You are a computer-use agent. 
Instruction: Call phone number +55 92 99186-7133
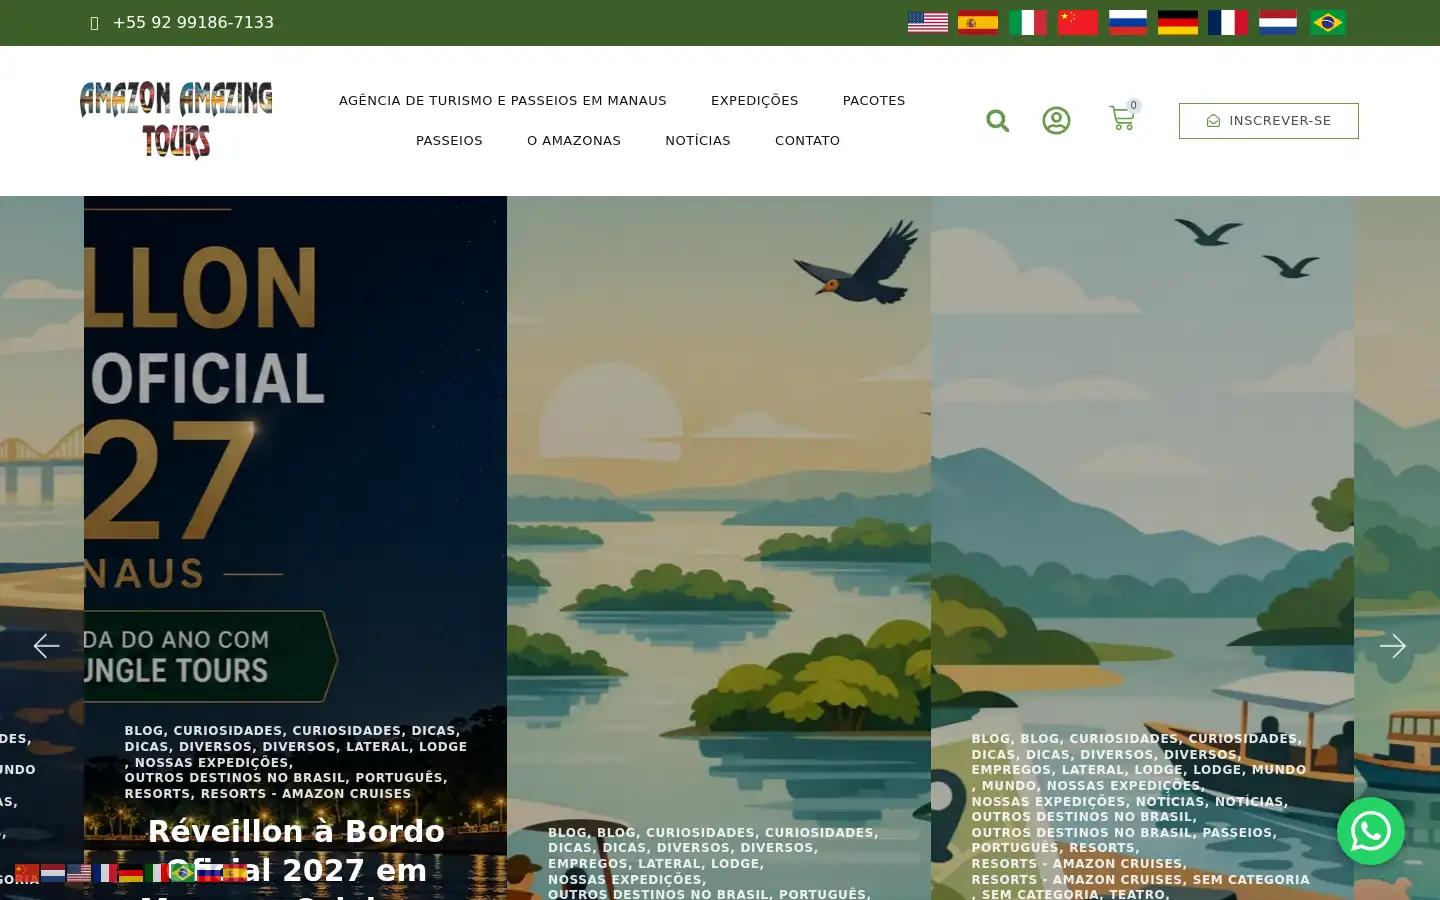tap(193, 22)
